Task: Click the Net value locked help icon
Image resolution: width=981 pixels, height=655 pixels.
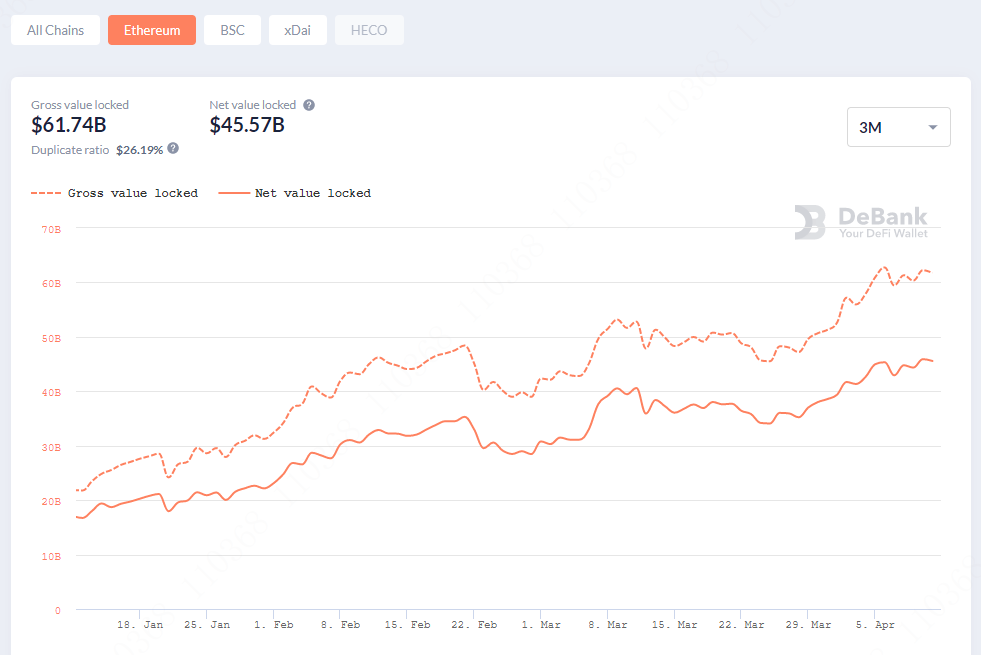Action: (309, 105)
